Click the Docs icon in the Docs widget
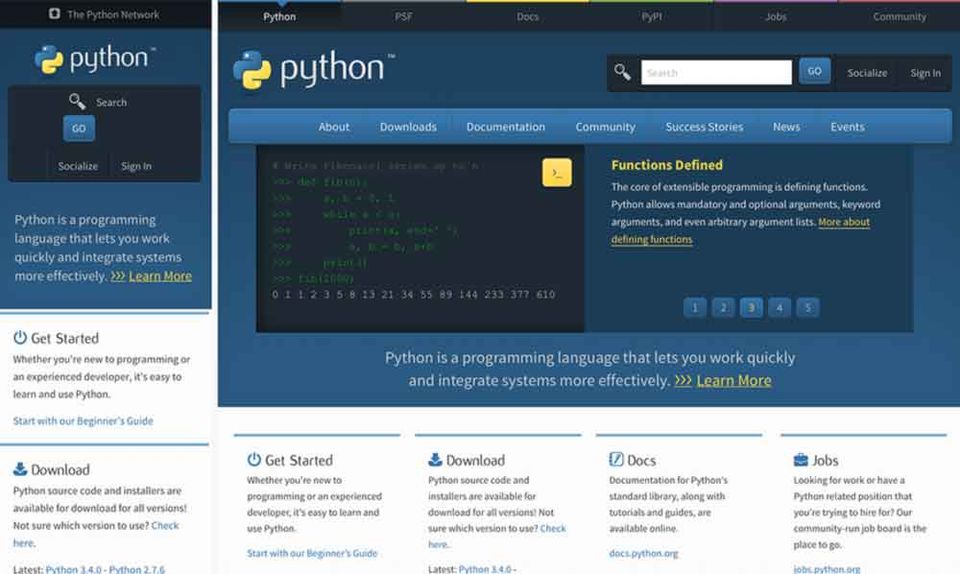960x574 pixels. 616,460
